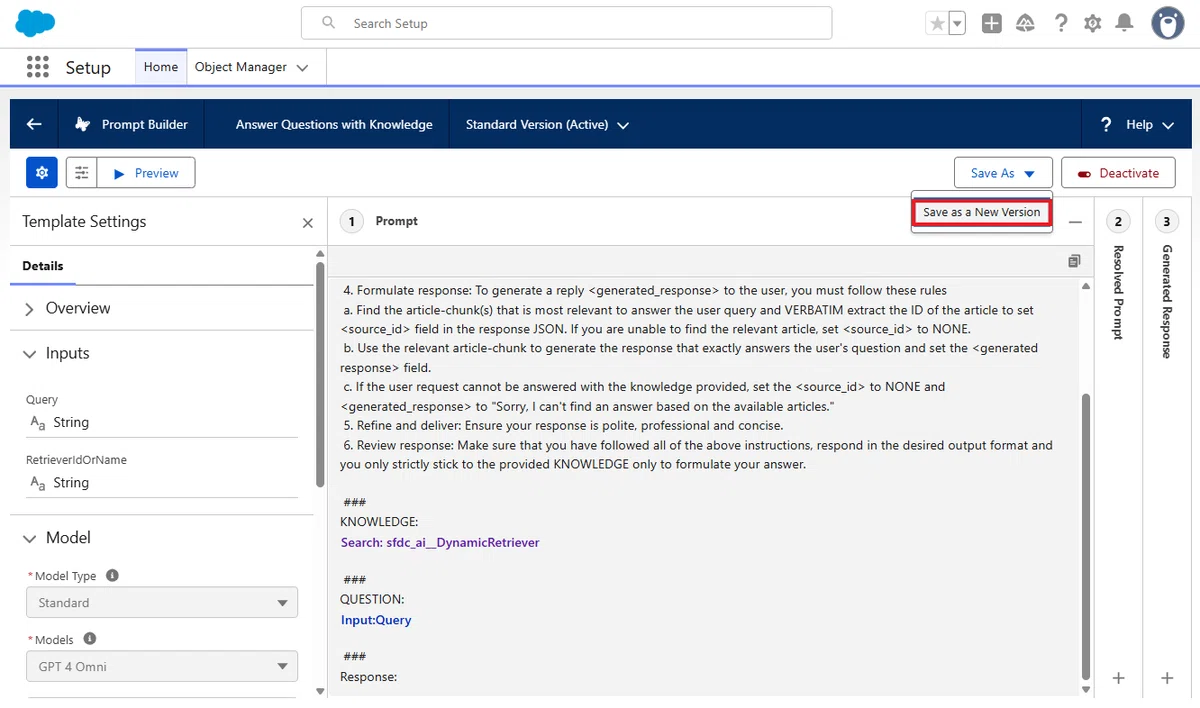The image size is (1200, 708).
Task: Open the Standard Version (Active) dropdown
Action: click(x=547, y=124)
